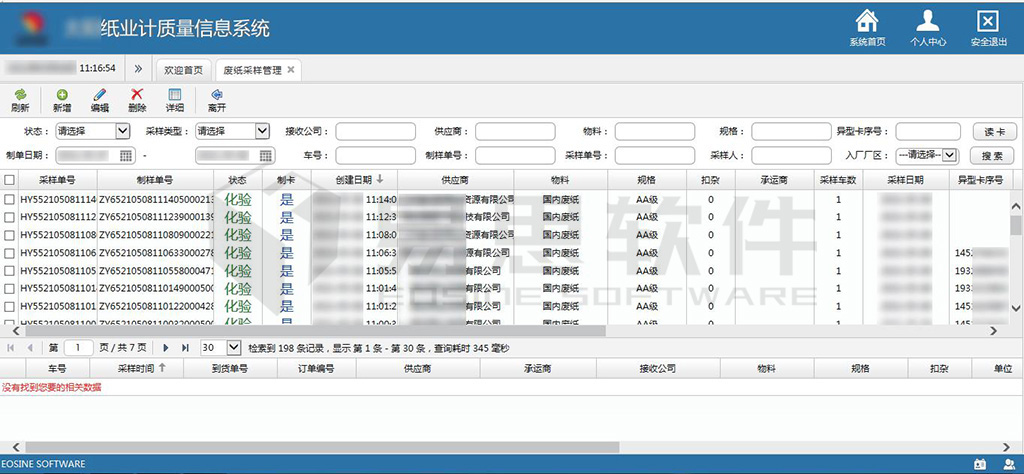The width and height of the screenshot is (1024, 474).
Task: Click the 新增 add icon
Action: pyautogui.click(x=62, y=95)
